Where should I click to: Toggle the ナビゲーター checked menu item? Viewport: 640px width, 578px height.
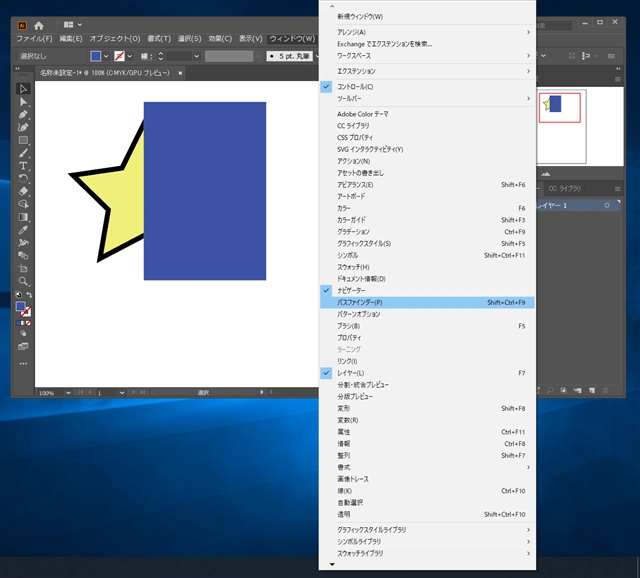coord(427,291)
